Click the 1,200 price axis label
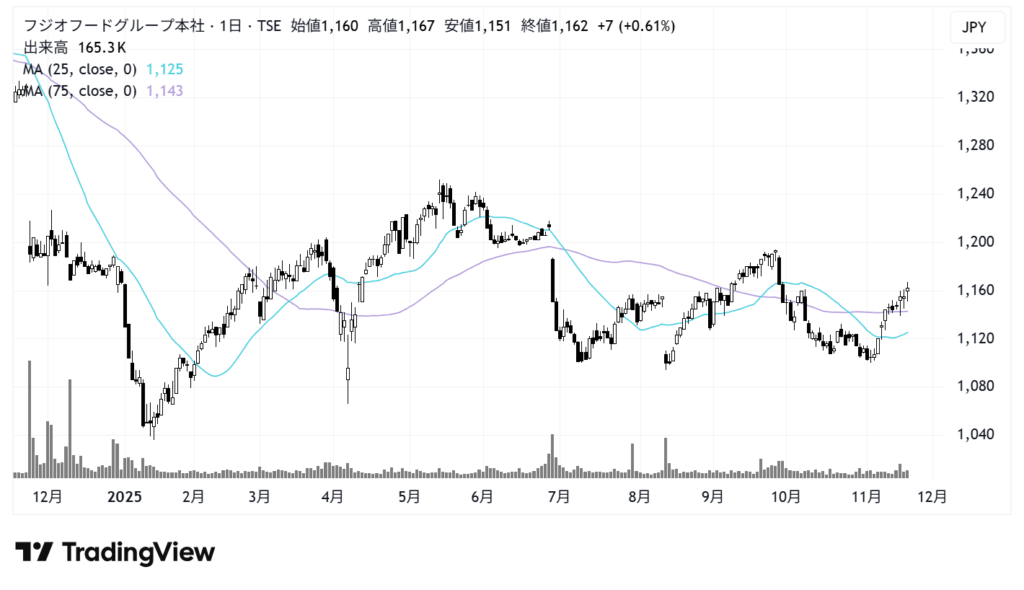 [x=971, y=242]
